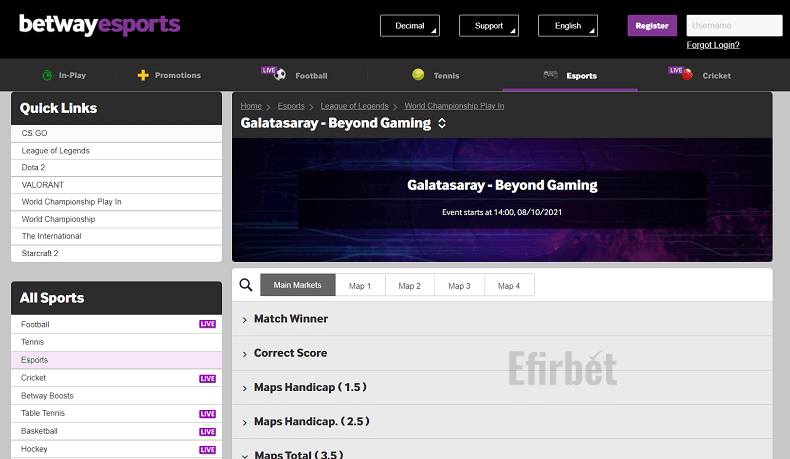This screenshot has height=459, width=790.
Task: Open Dota 2 quick link
Action: (x=116, y=168)
